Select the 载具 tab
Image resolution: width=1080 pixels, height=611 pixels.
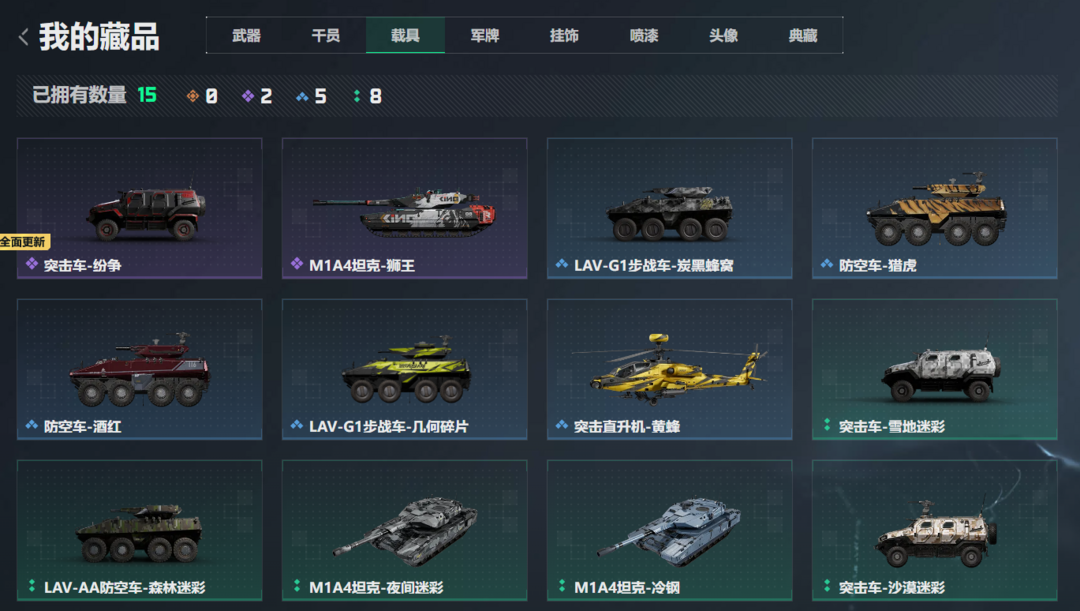pos(405,36)
